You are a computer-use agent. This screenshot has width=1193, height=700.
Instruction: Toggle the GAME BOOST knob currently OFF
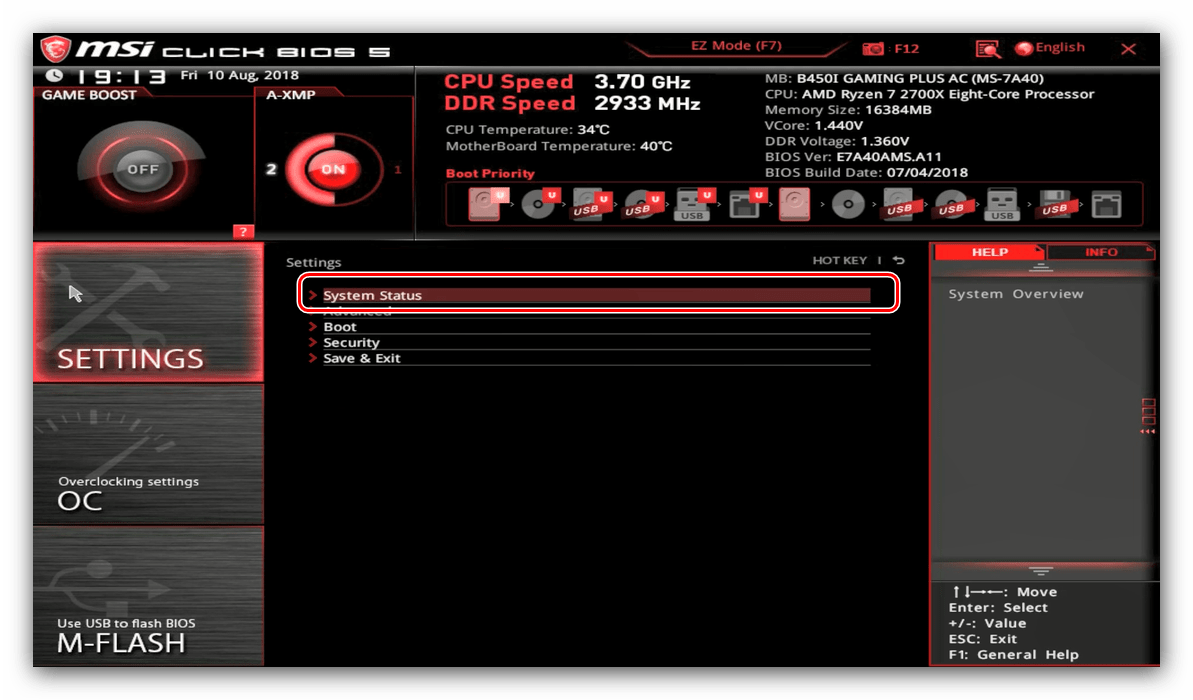(142, 169)
